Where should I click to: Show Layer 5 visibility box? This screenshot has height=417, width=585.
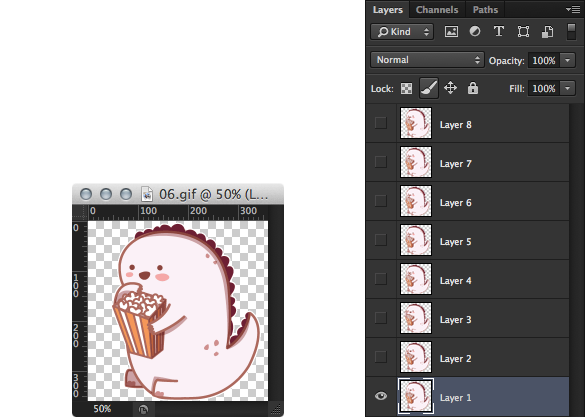pyautogui.click(x=381, y=240)
